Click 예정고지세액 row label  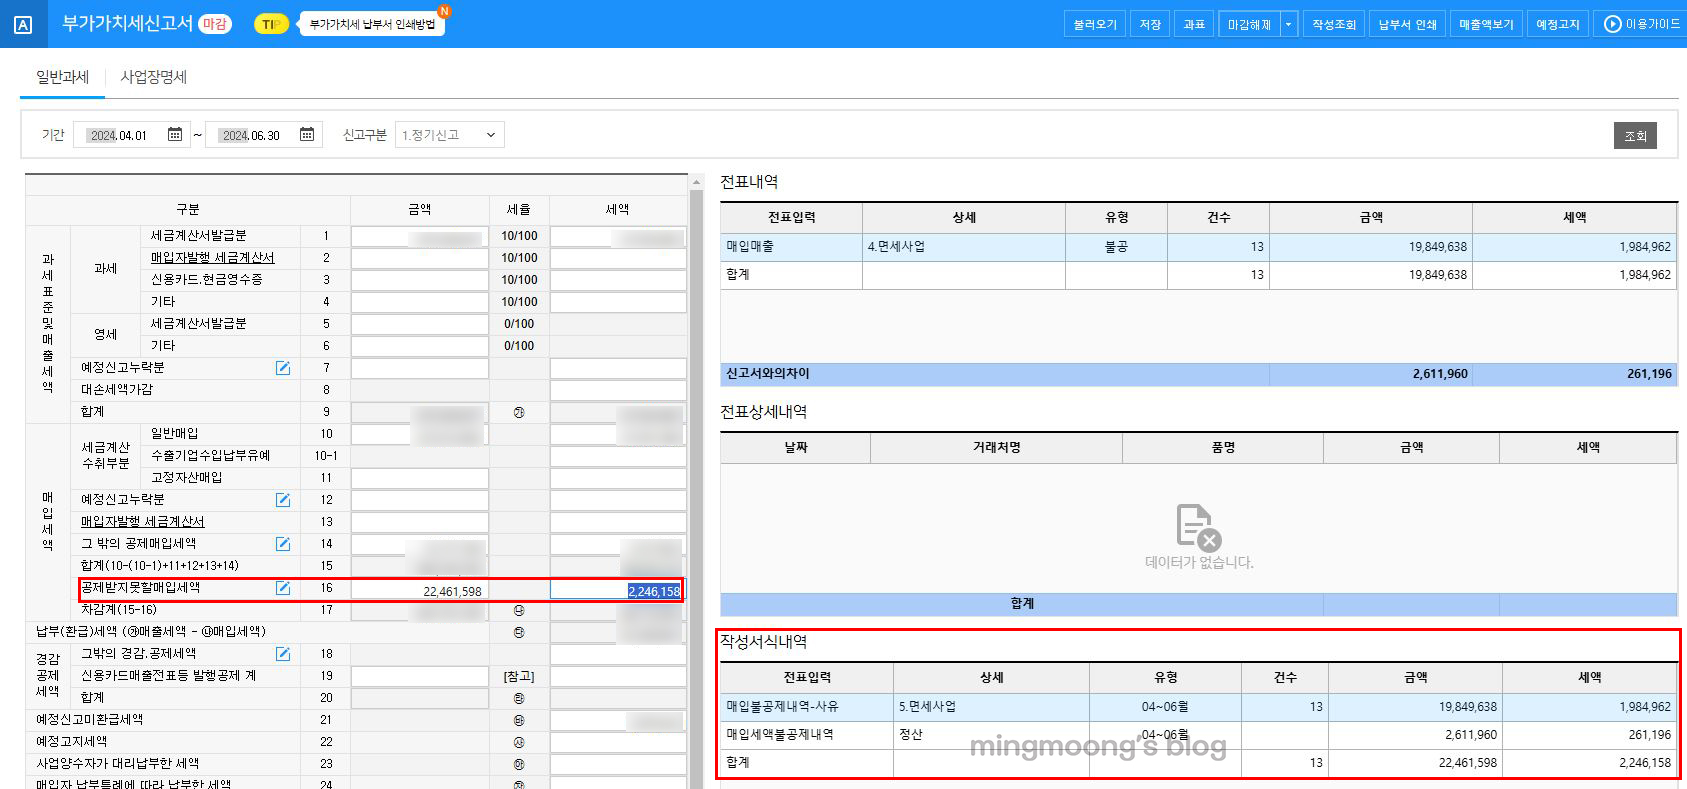71,742
